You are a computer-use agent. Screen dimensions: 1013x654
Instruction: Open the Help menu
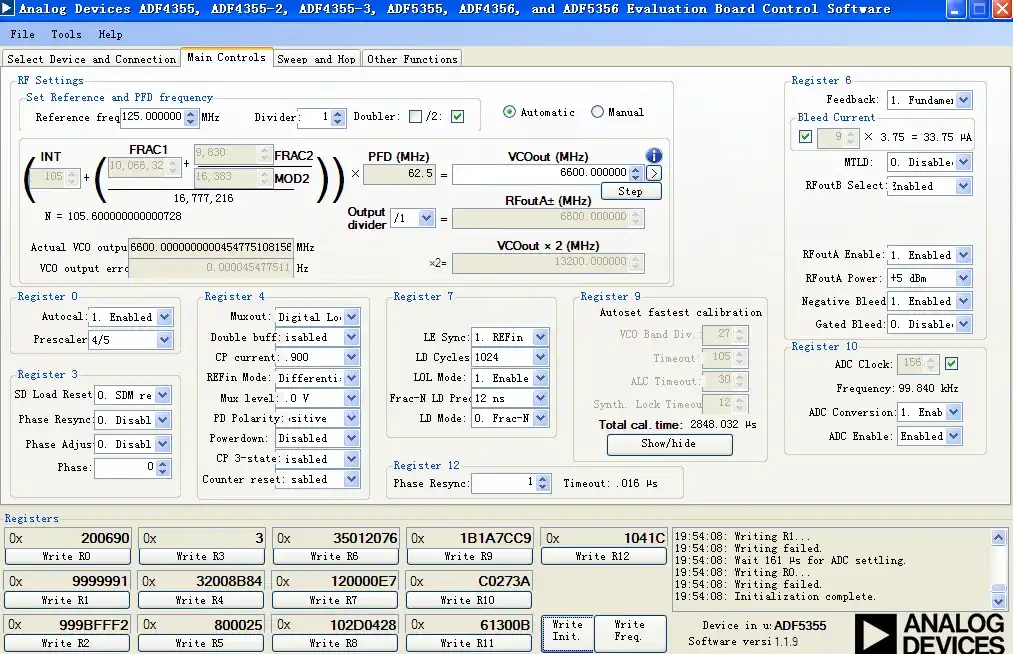click(110, 34)
